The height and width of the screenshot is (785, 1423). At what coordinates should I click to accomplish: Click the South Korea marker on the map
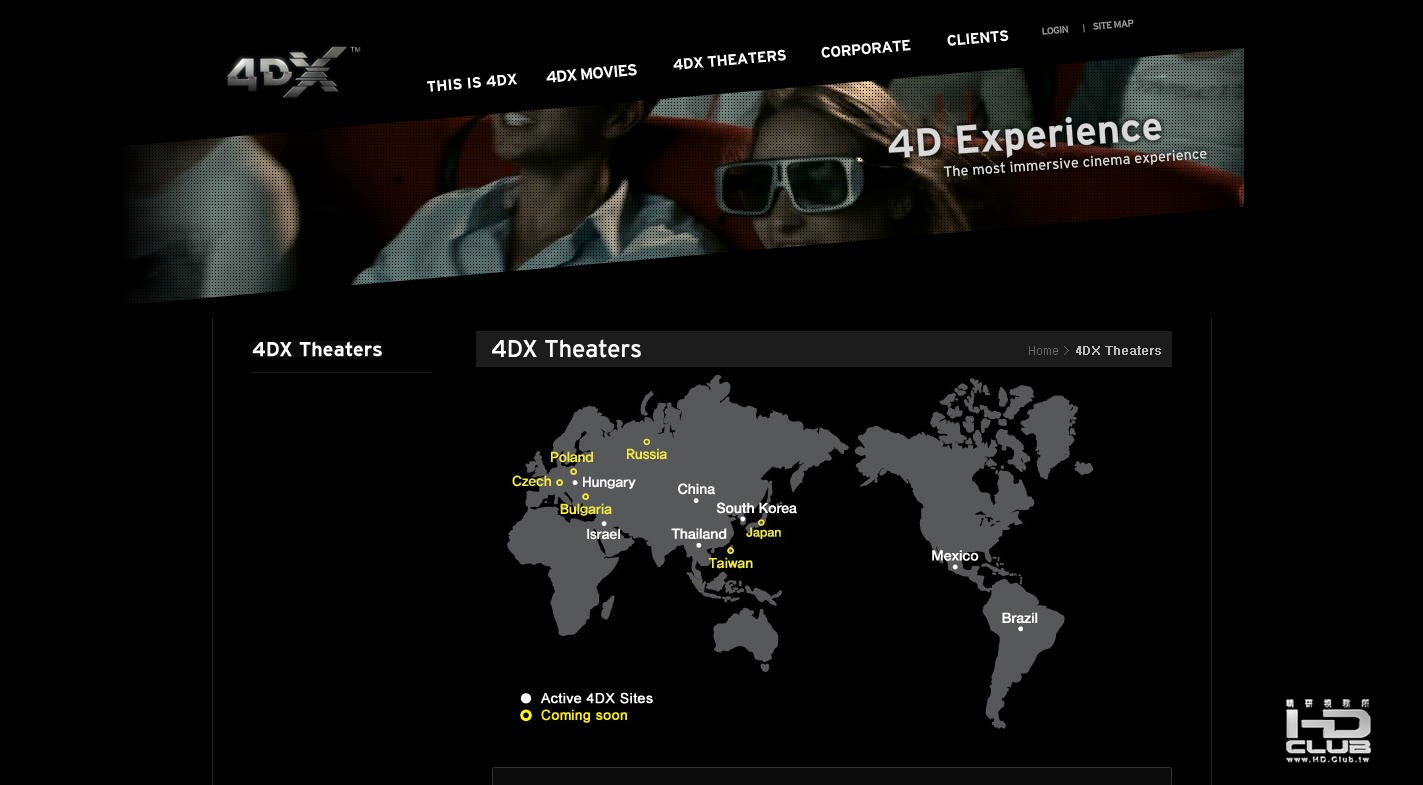point(743,520)
